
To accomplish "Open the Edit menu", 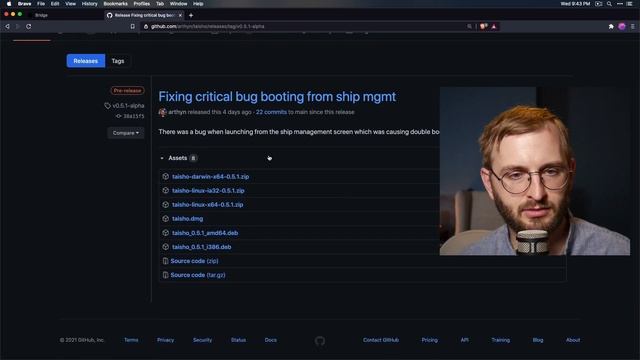I will (55, 4).
